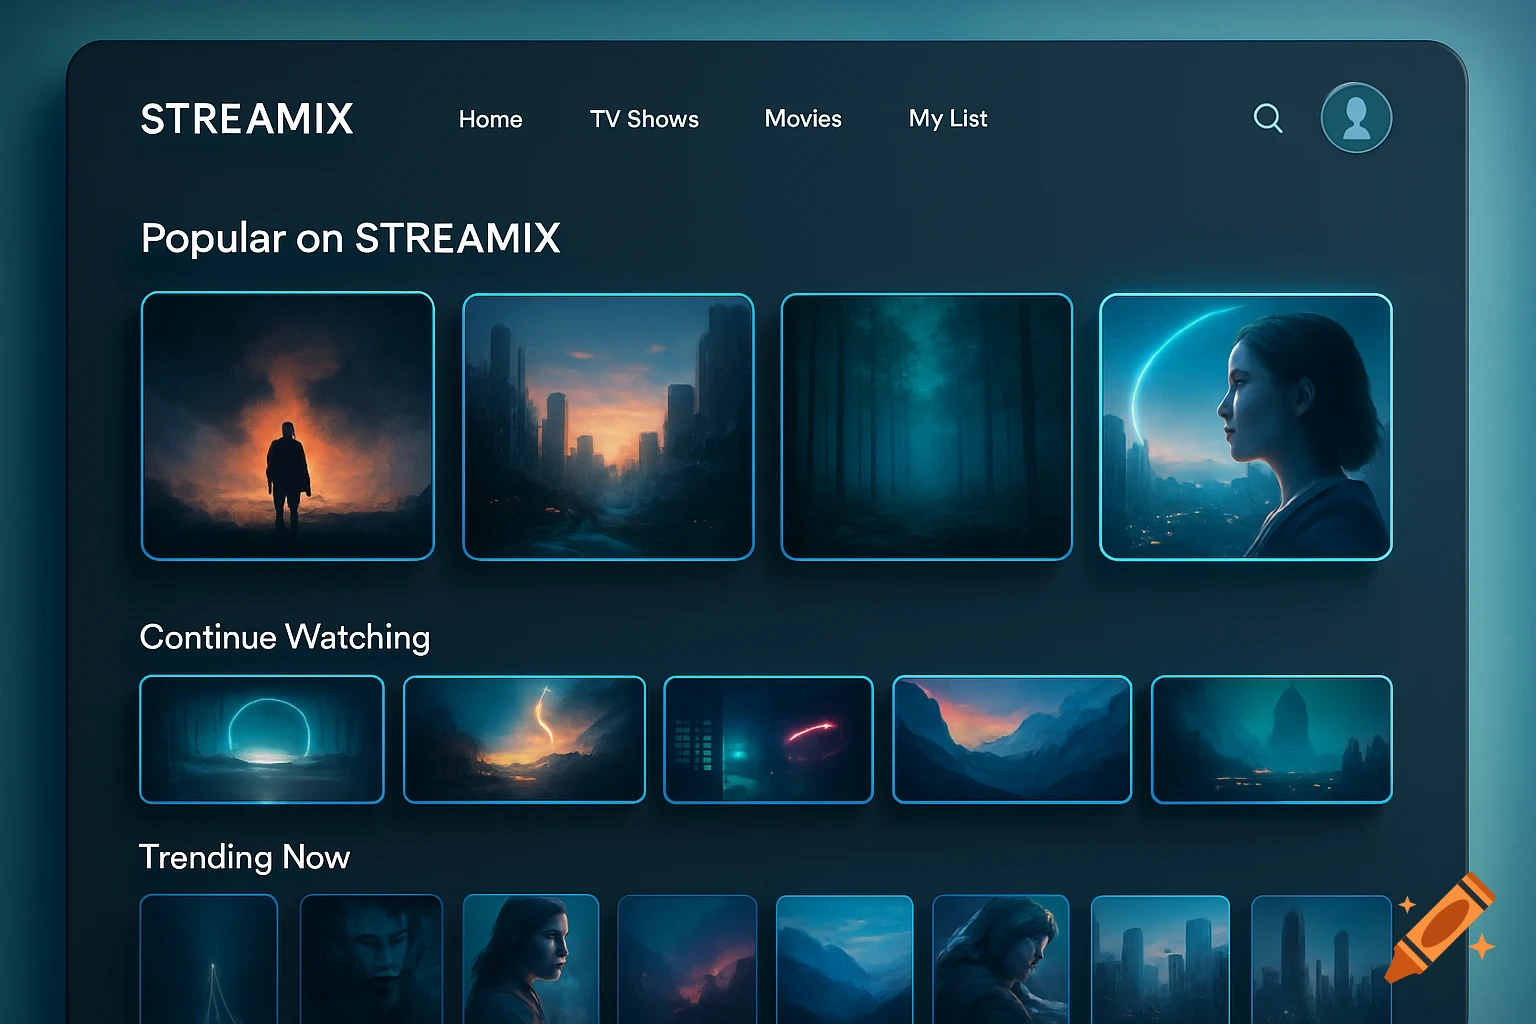Open the mountain sunset thumbnail in Continue Watching

1012,740
